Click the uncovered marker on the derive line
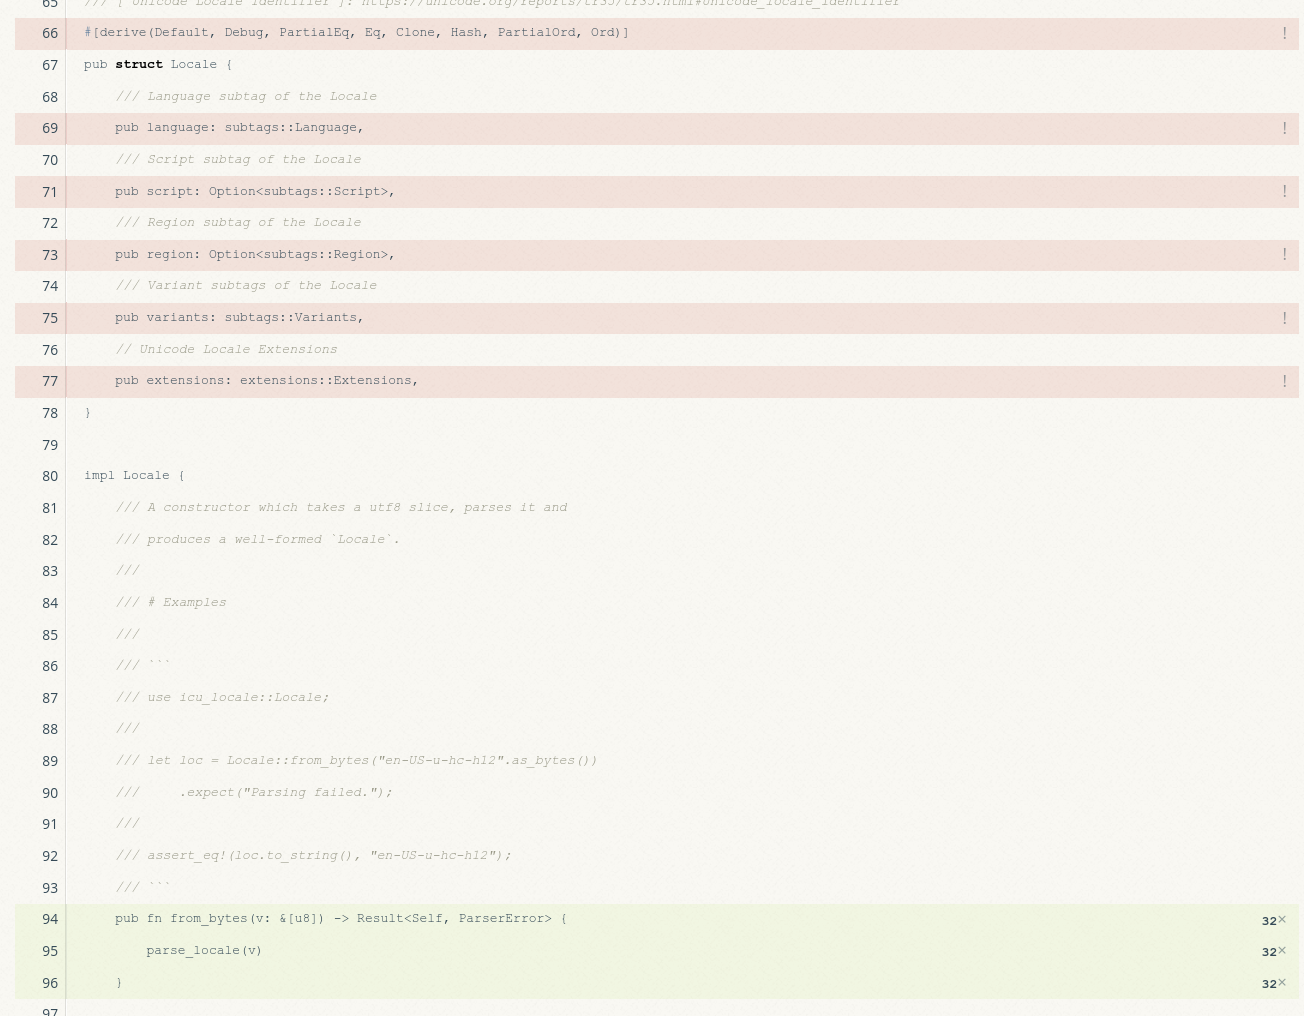Viewport: 1304px width, 1016px height. (x=1284, y=32)
